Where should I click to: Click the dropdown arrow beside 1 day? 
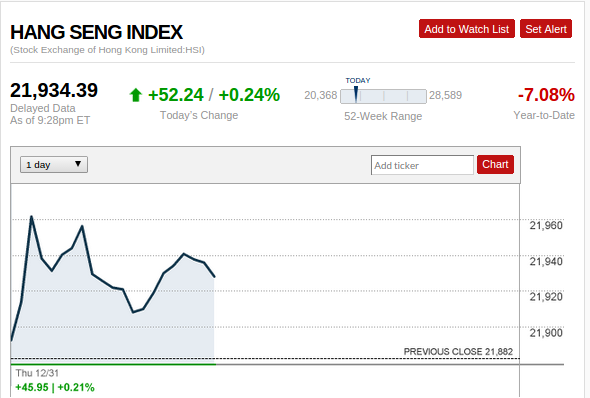78,164
